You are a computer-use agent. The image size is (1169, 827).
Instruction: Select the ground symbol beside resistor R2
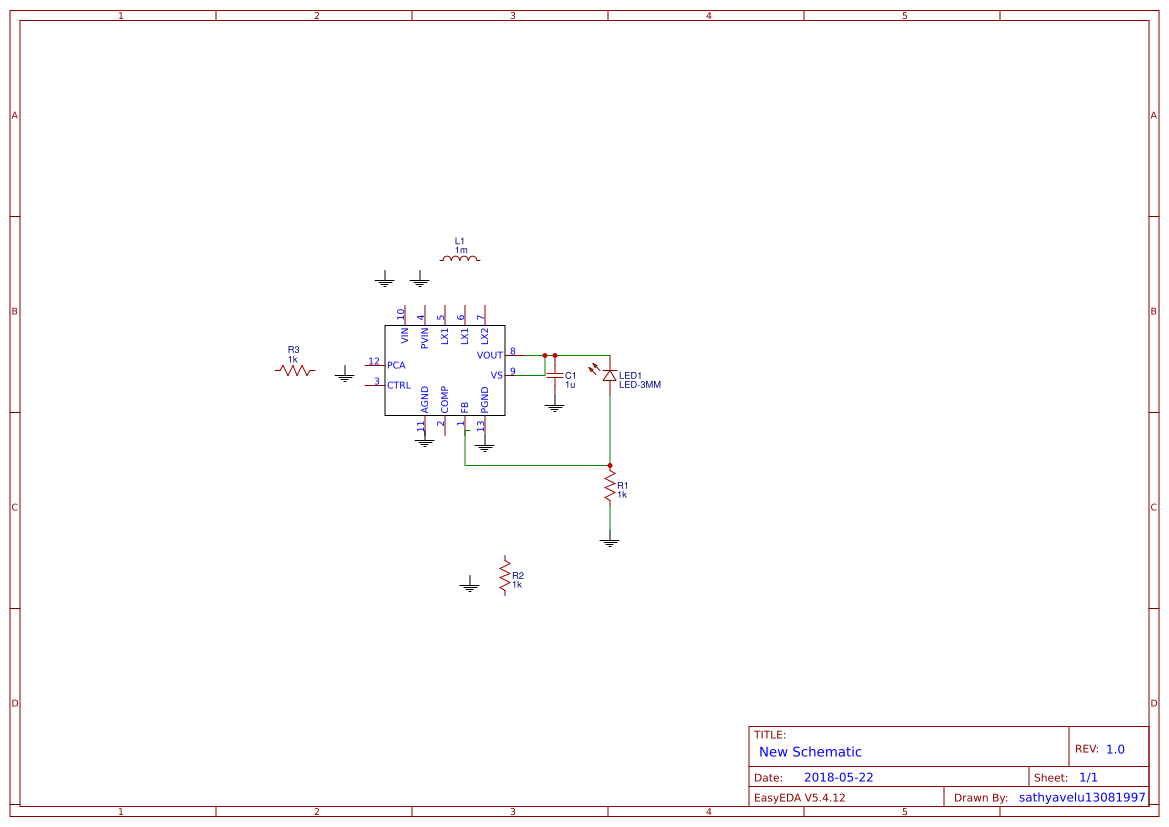tap(470, 585)
